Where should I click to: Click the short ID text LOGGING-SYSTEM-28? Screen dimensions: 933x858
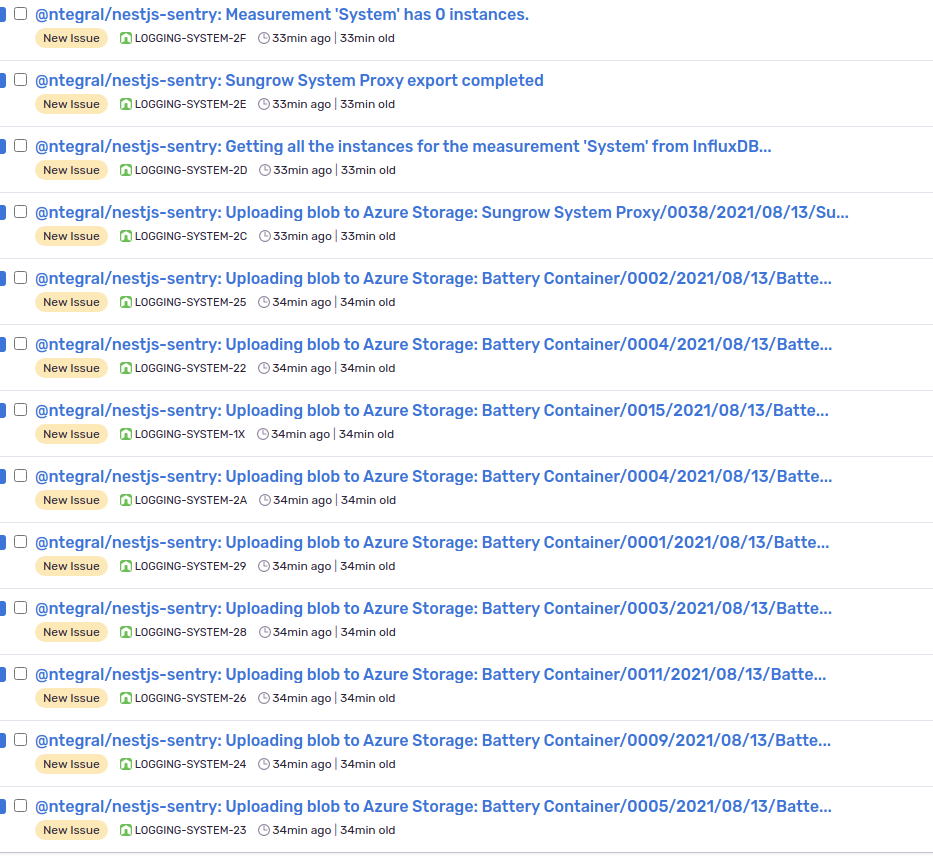click(191, 632)
